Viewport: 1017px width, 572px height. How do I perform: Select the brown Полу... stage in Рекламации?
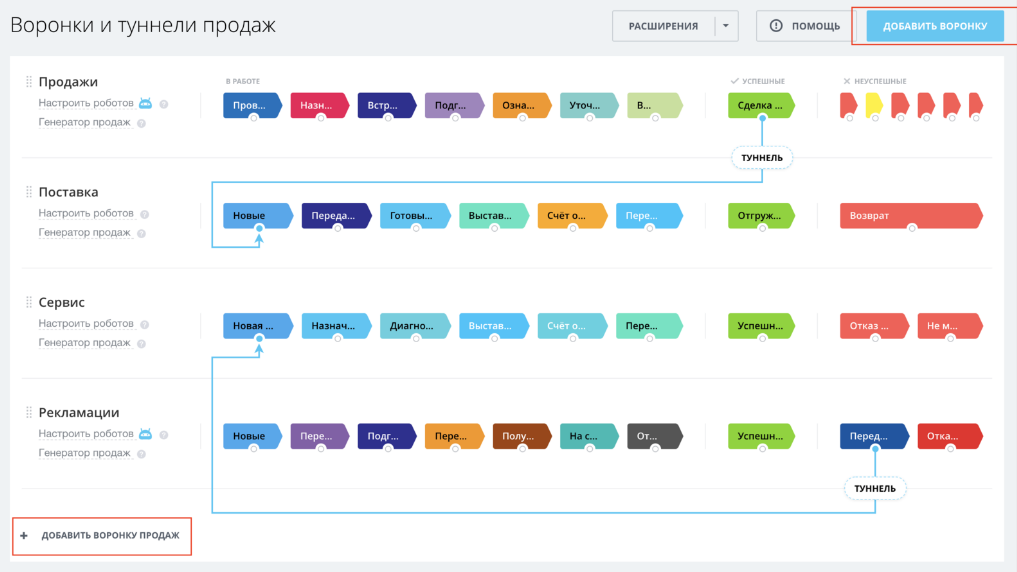click(521, 436)
